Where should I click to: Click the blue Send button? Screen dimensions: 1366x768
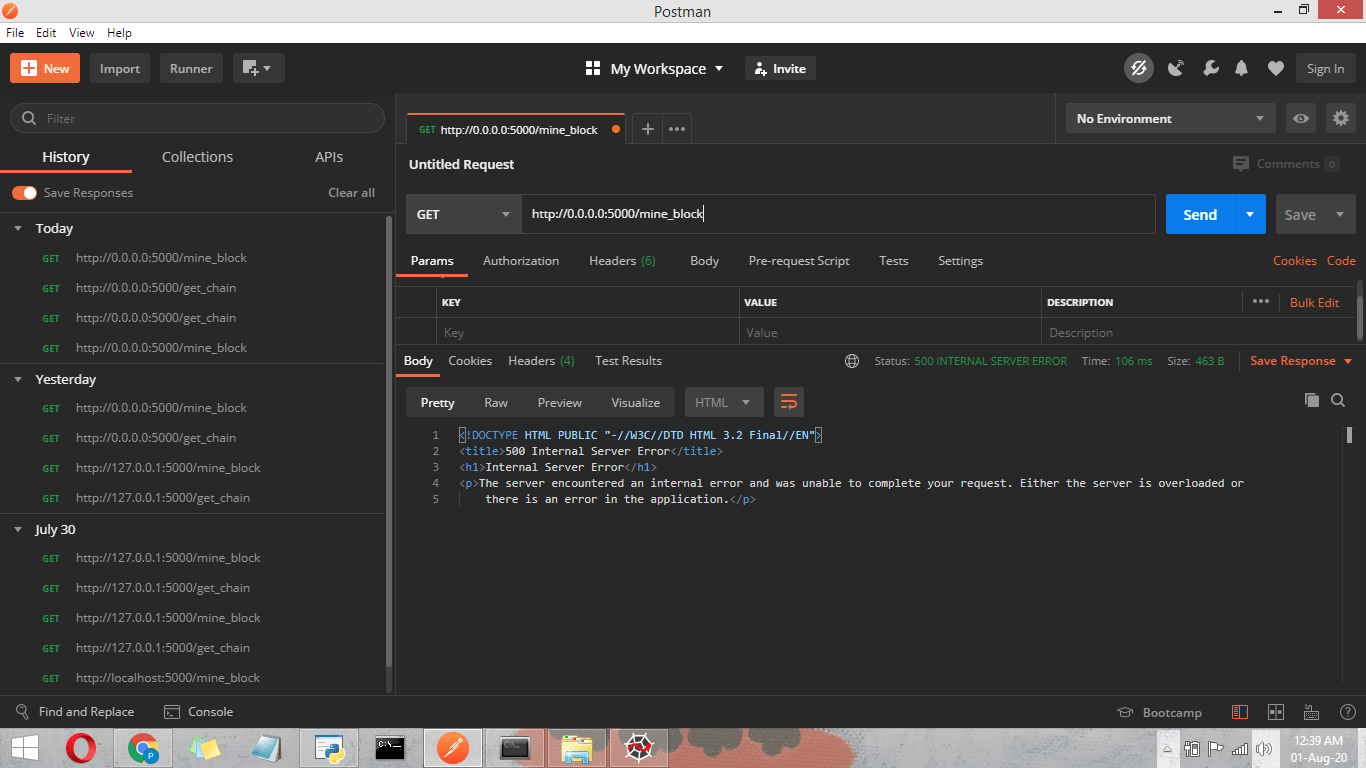coord(1200,214)
